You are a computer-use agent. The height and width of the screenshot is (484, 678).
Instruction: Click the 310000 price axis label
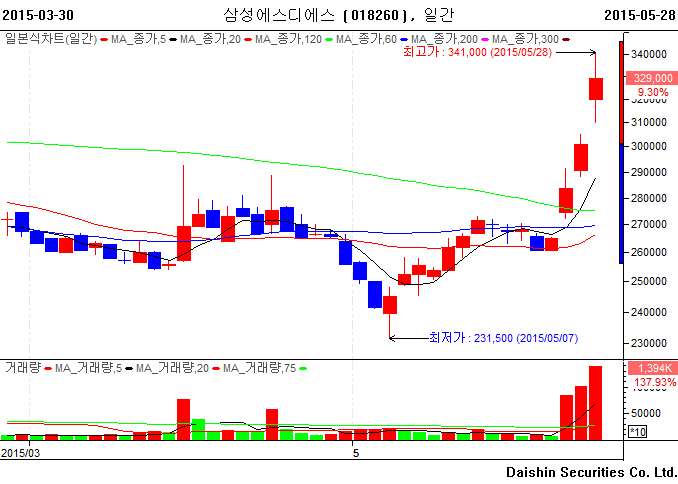(649, 122)
